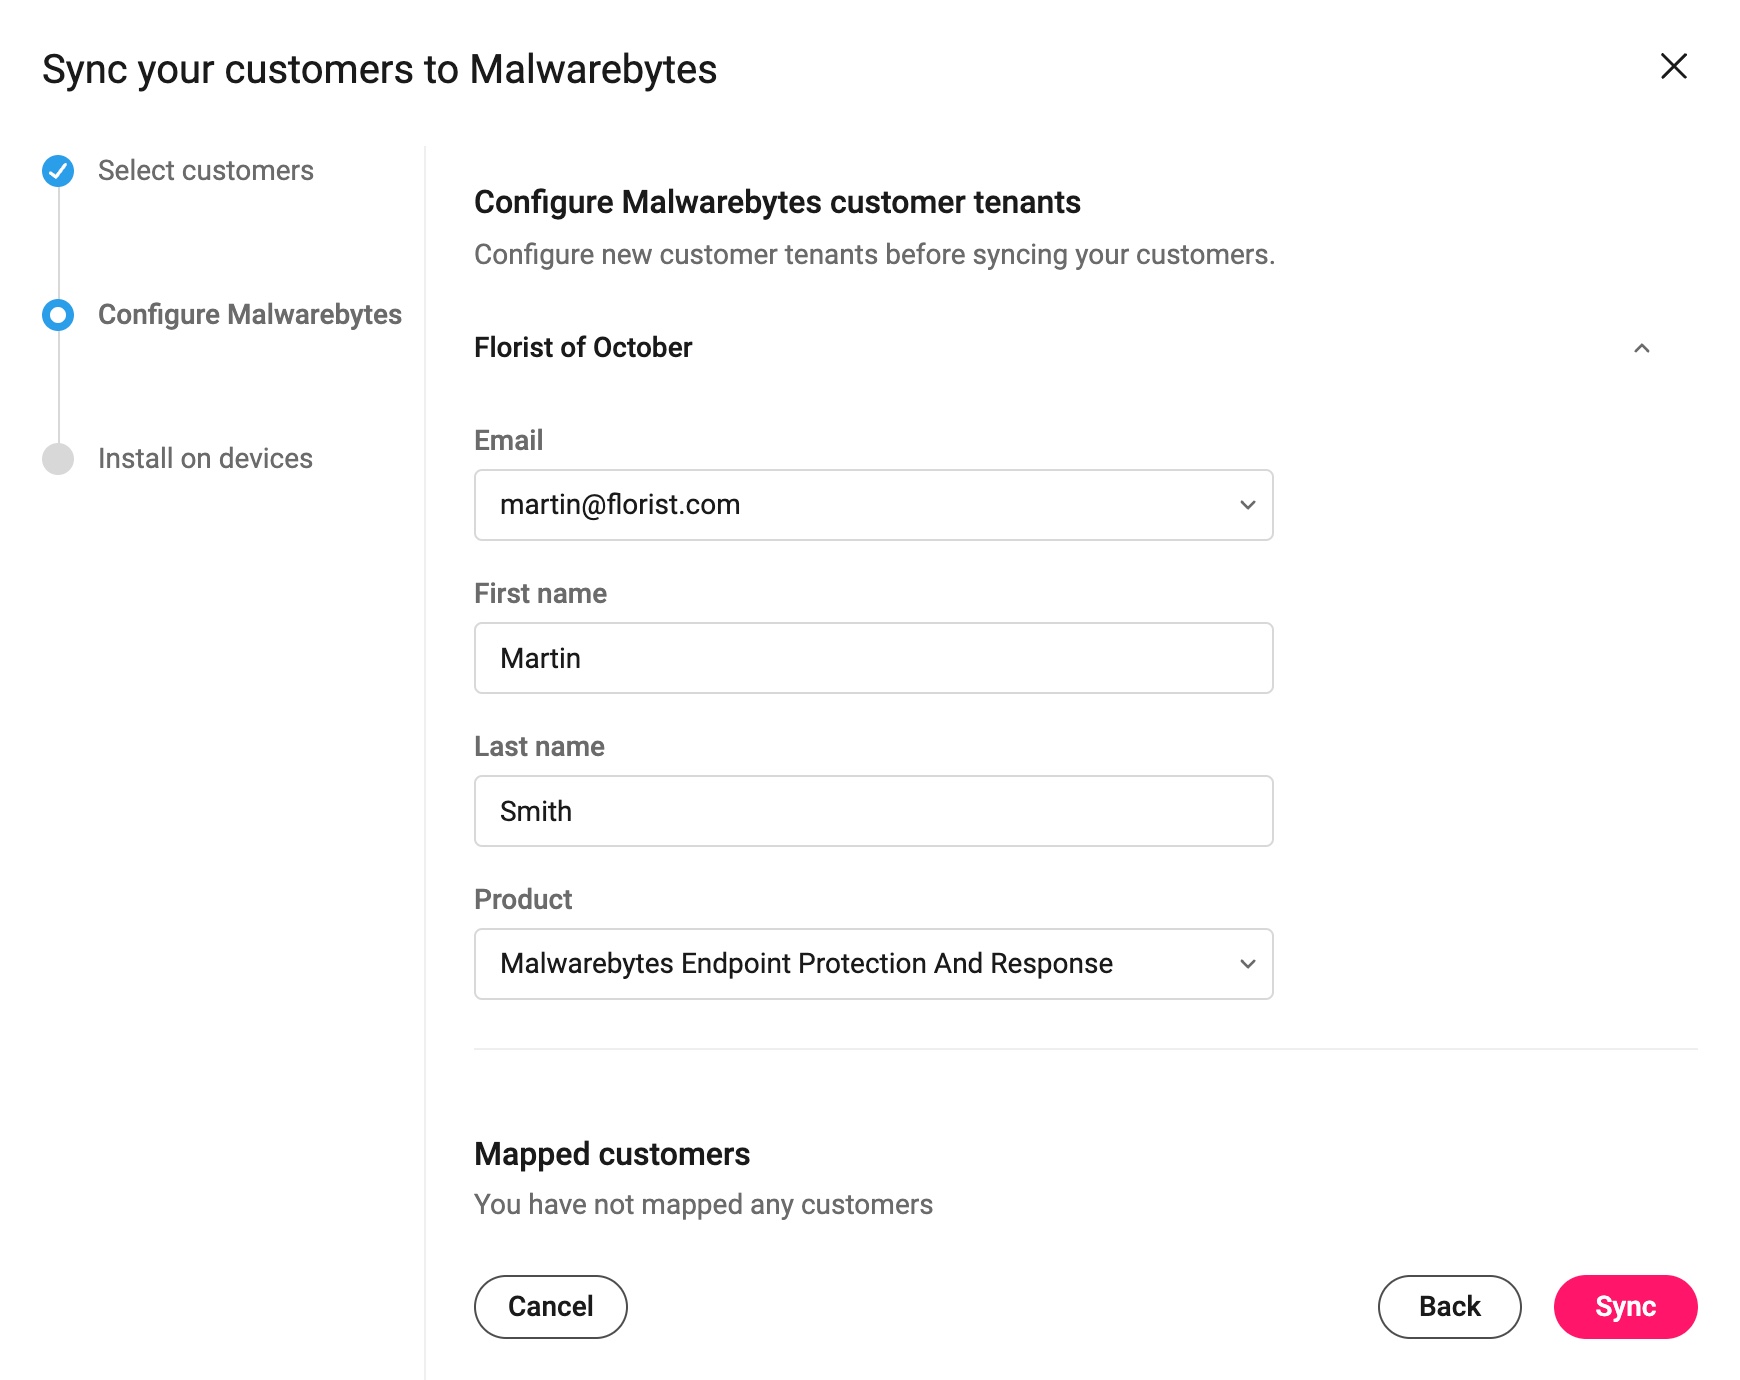
Task: Click the Email field label
Action: 508,440
